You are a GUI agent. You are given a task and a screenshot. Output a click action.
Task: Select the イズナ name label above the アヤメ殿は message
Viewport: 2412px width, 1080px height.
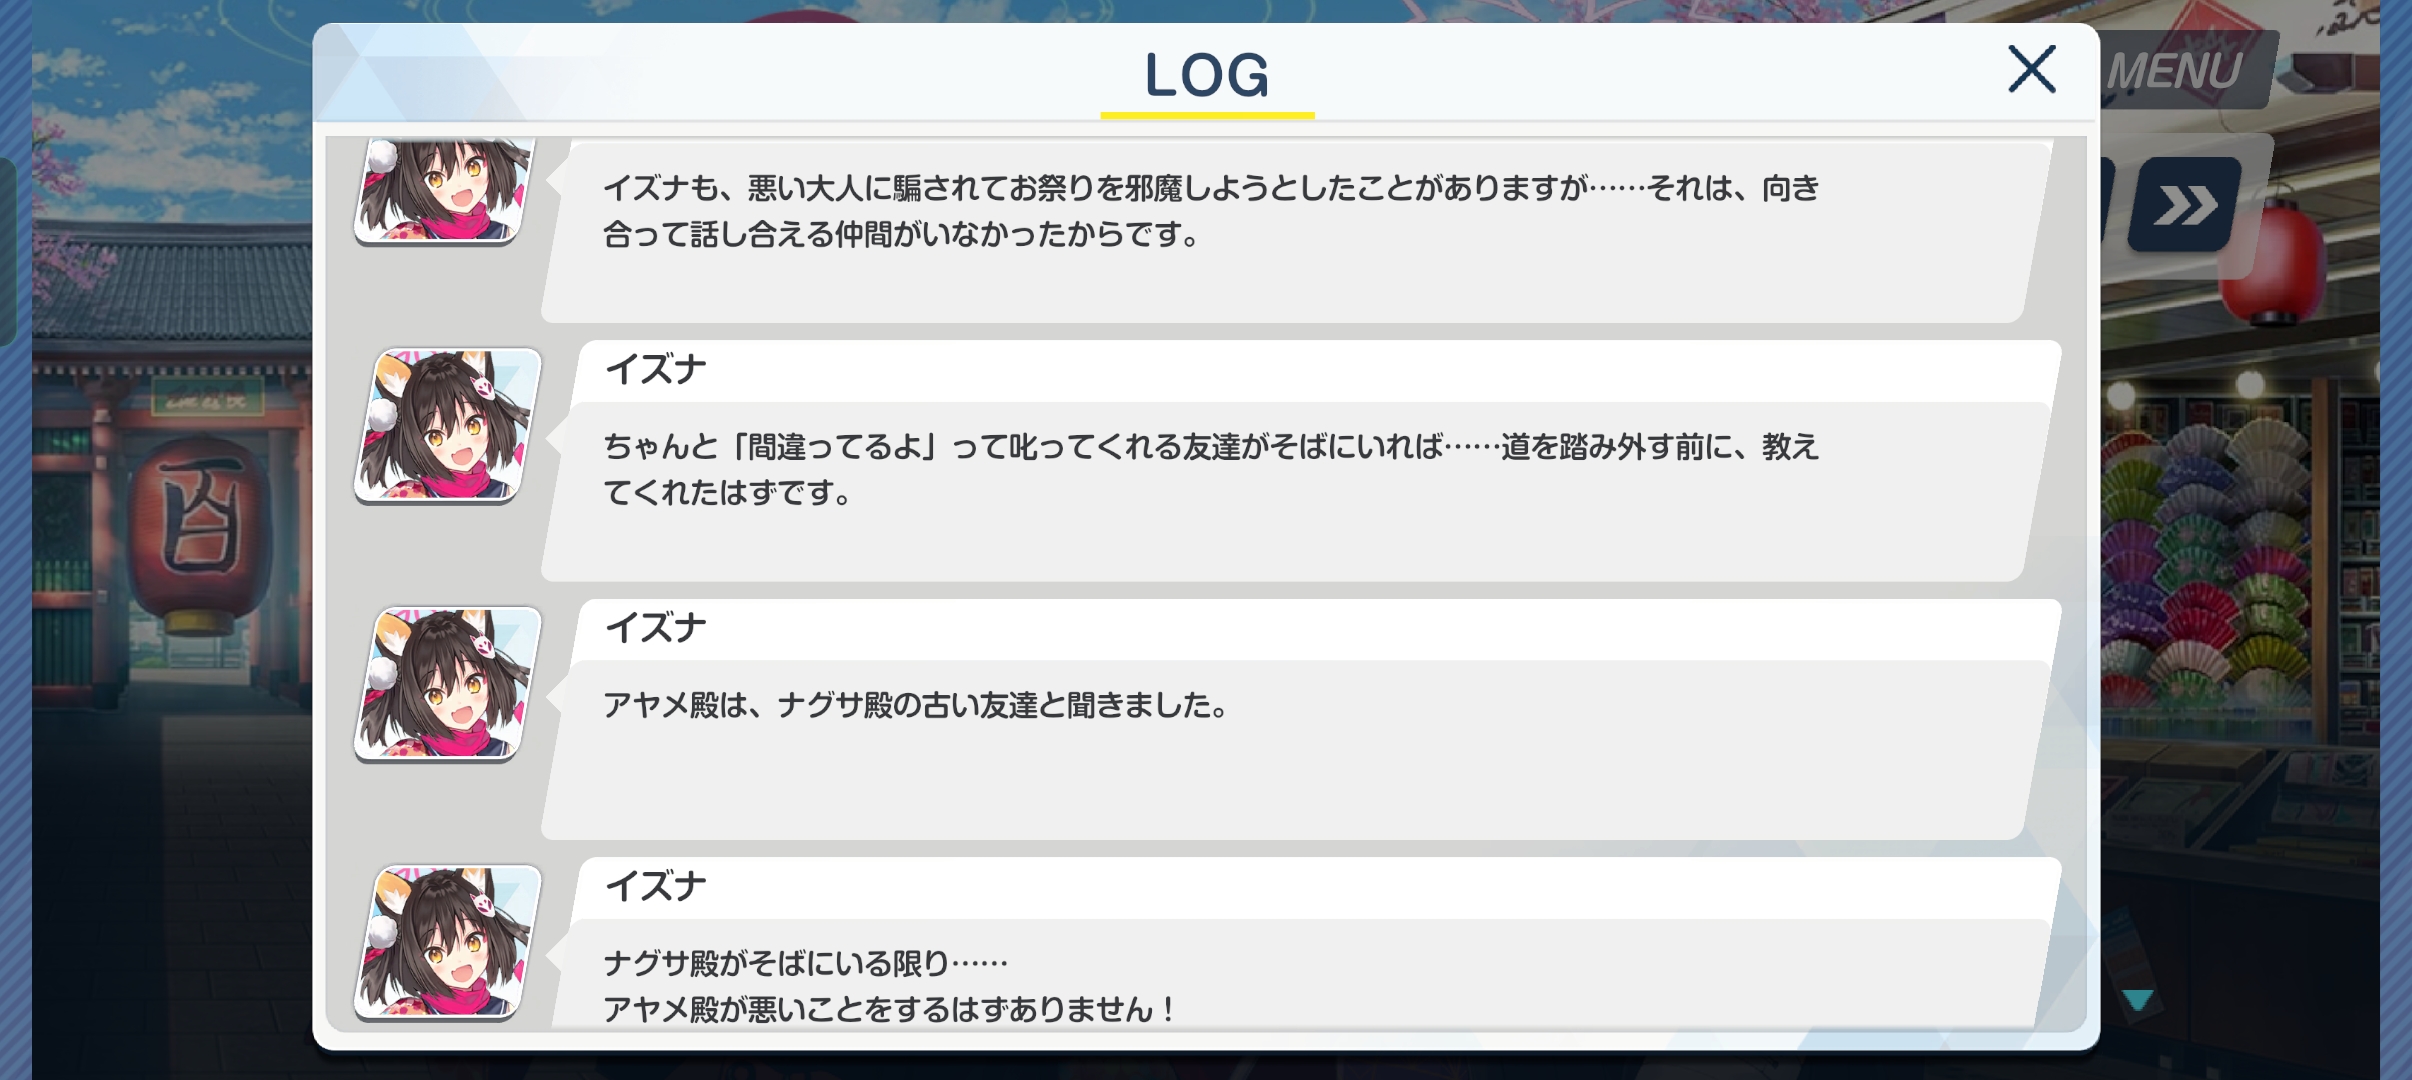655,628
